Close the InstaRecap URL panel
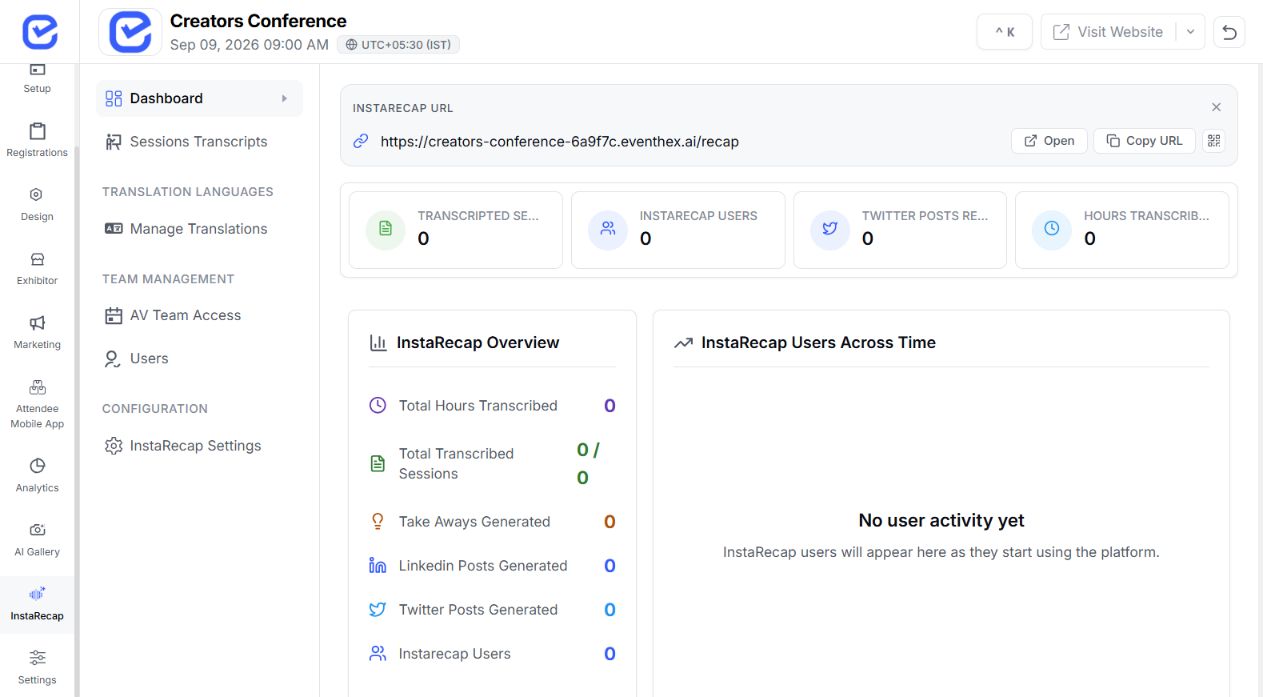This screenshot has width=1263, height=697. point(1216,107)
